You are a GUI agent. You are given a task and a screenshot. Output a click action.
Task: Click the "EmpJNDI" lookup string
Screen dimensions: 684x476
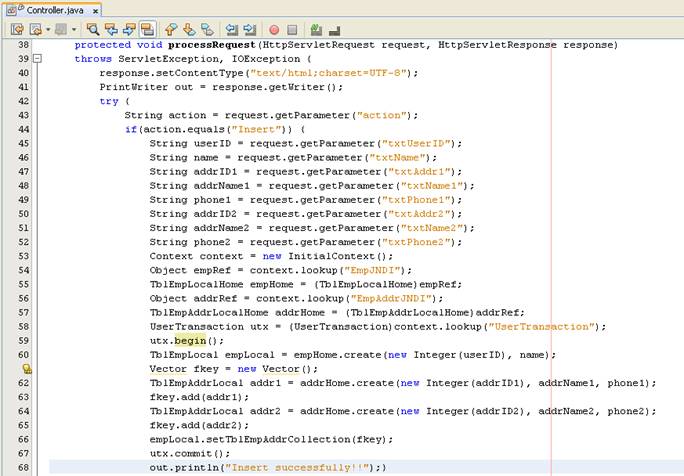375,271
